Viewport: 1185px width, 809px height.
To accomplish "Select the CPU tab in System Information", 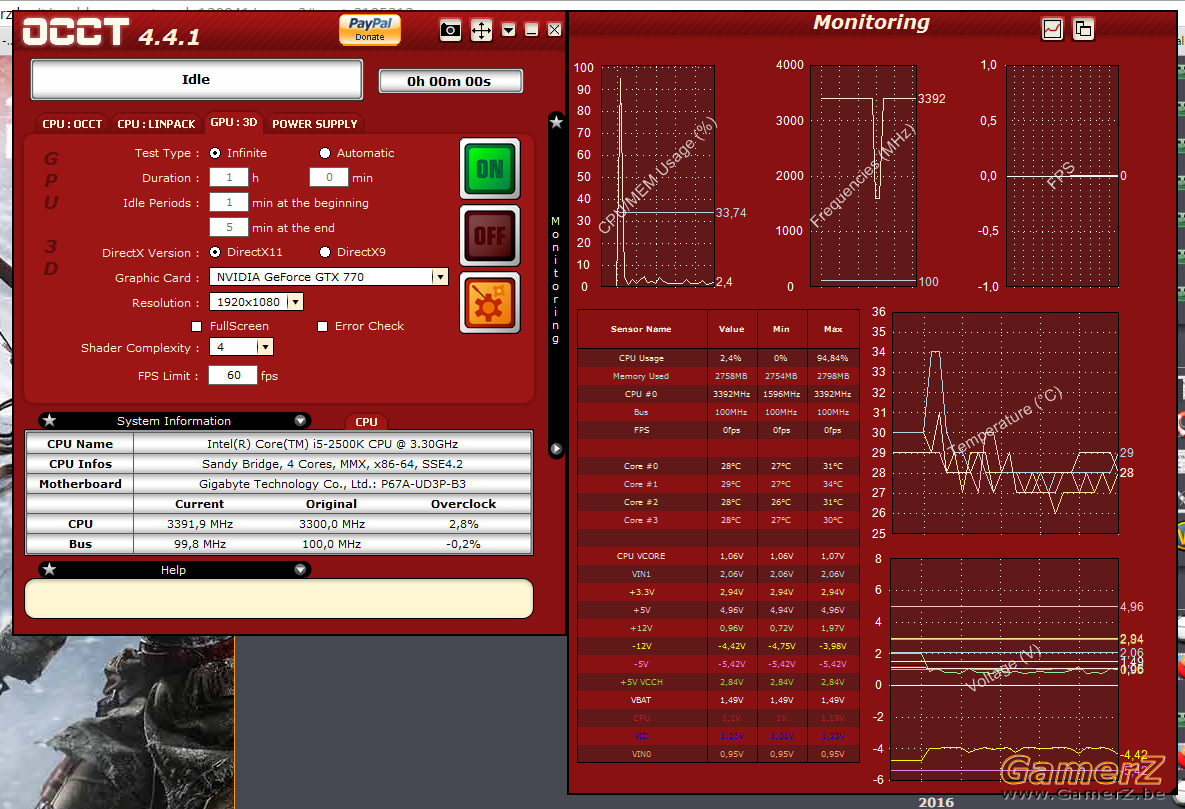I will pyautogui.click(x=366, y=422).
